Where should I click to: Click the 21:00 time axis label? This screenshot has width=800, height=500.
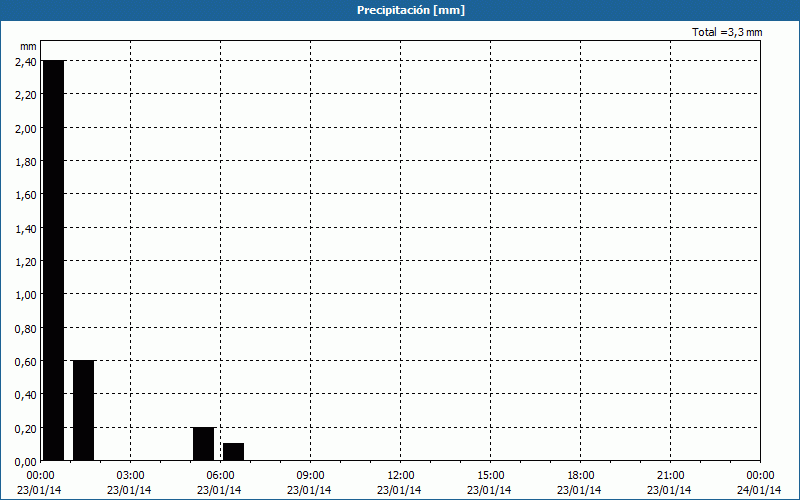pos(670,476)
